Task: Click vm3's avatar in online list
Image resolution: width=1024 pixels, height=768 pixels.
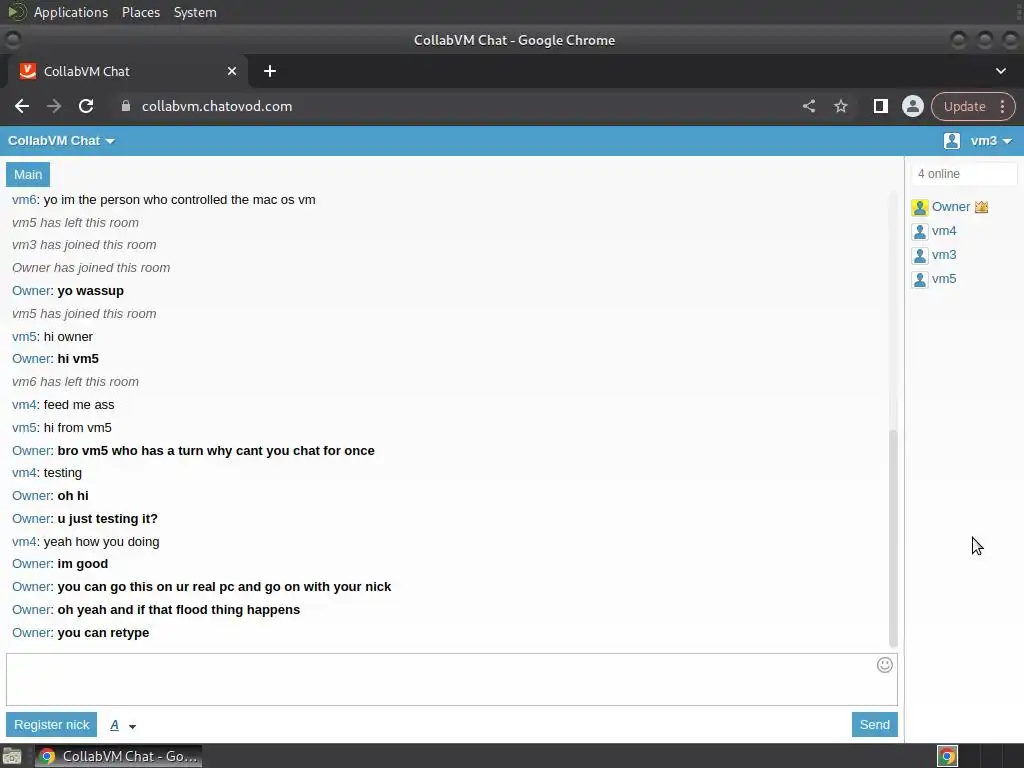Action: (x=920, y=255)
